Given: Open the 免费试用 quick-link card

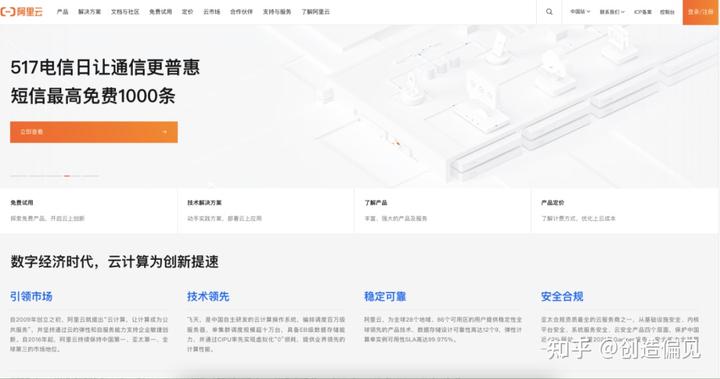Looking at the screenshot, I should click(89, 210).
